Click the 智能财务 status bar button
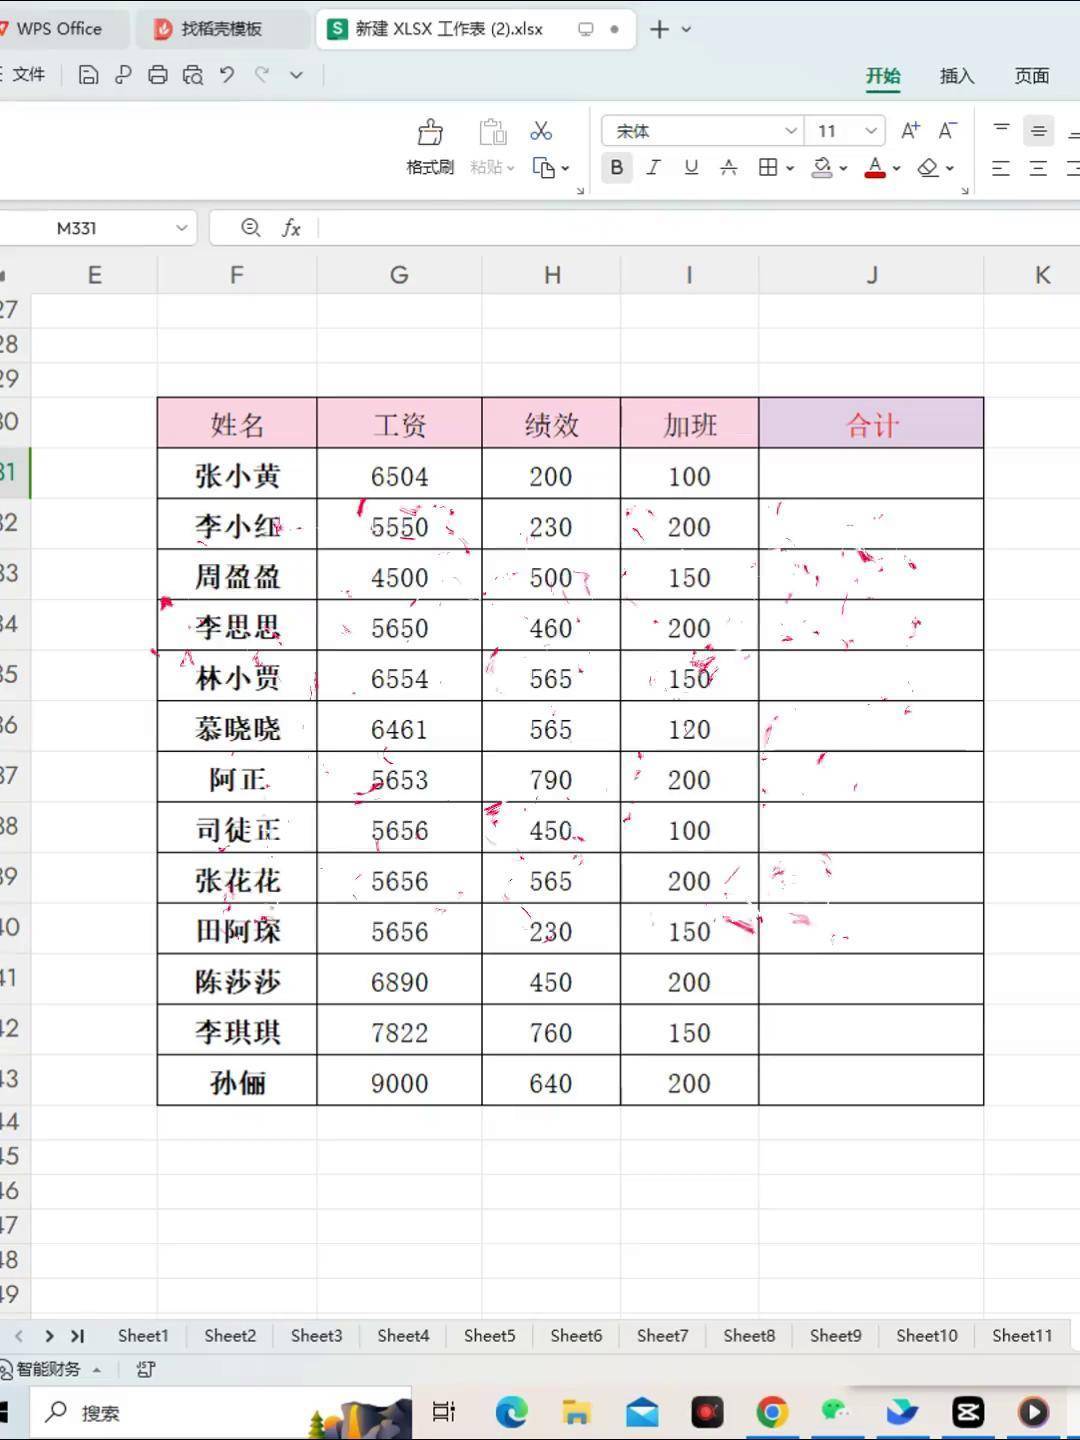1080x1440 pixels. (x=48, y=1369)
